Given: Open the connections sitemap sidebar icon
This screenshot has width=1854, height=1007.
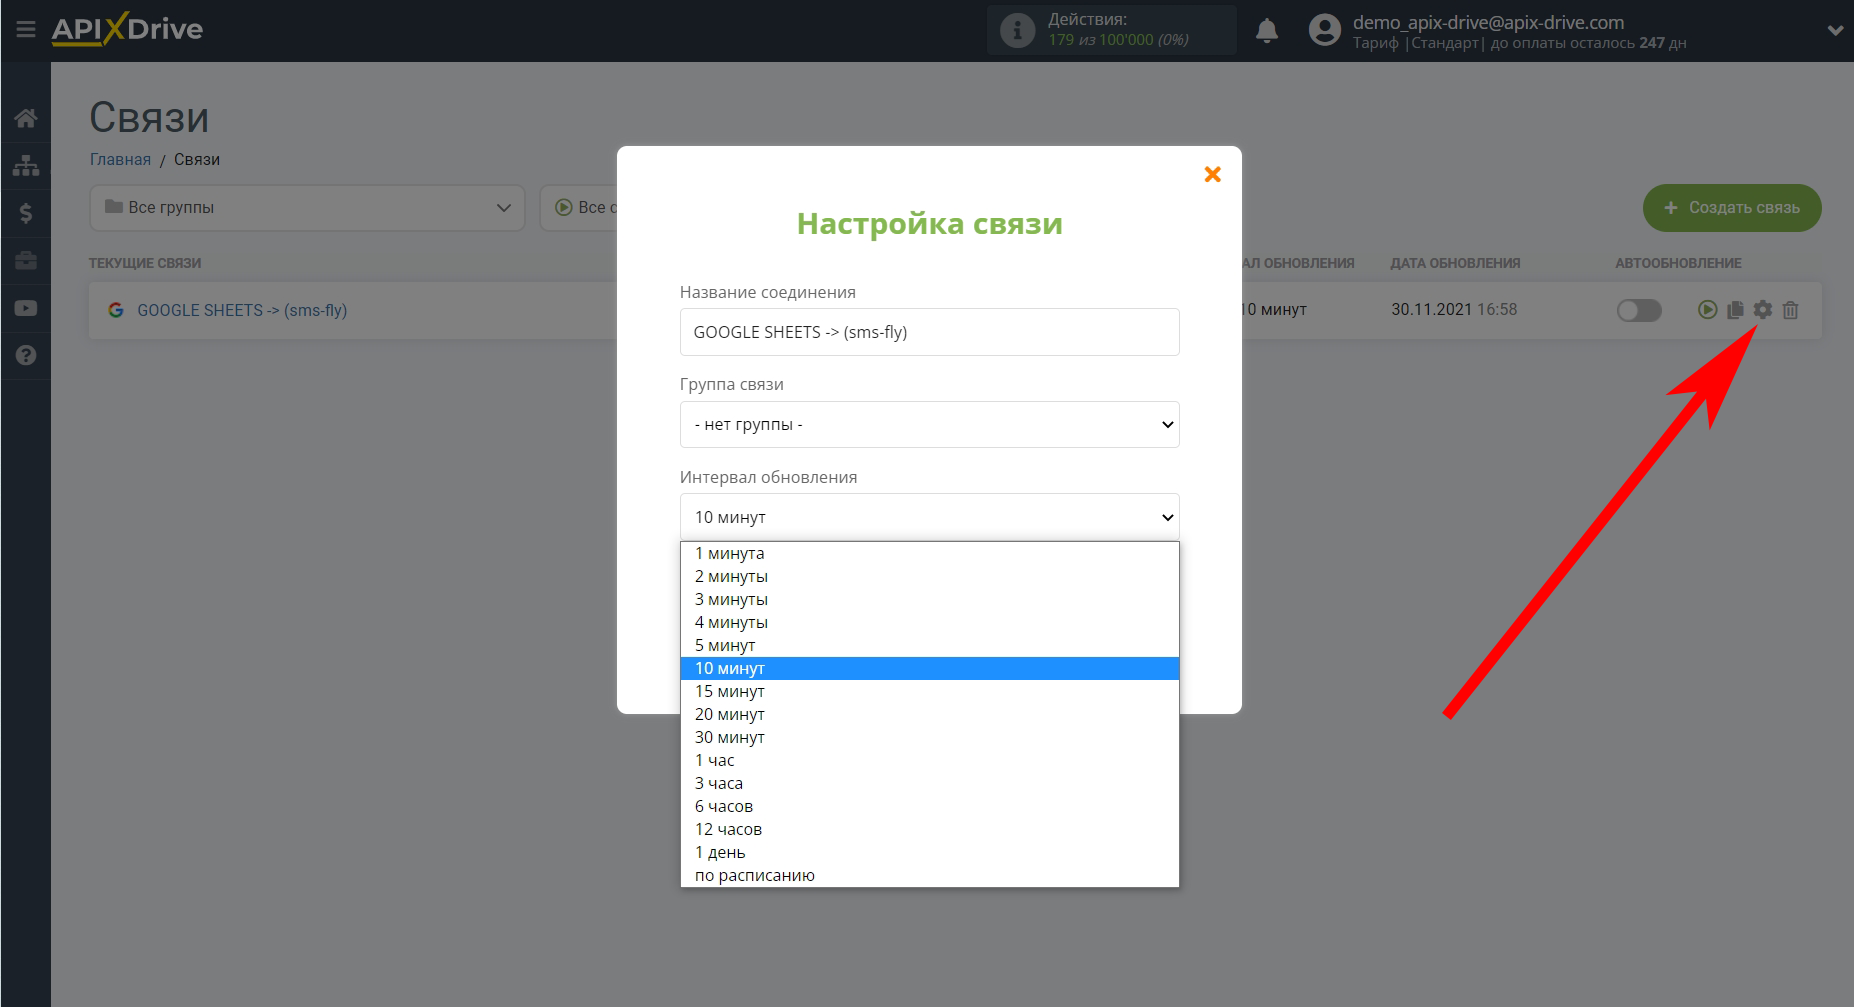Looking at the screenshot, I should point(26,165).
